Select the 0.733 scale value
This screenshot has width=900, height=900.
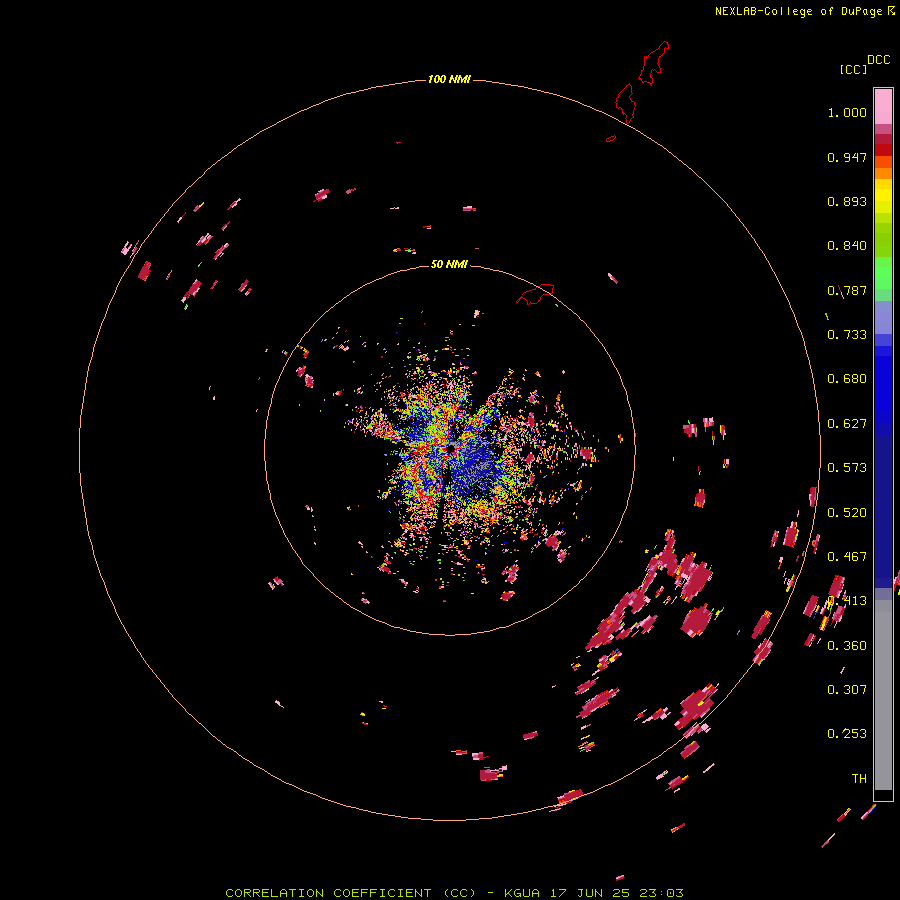coord(847,335)
